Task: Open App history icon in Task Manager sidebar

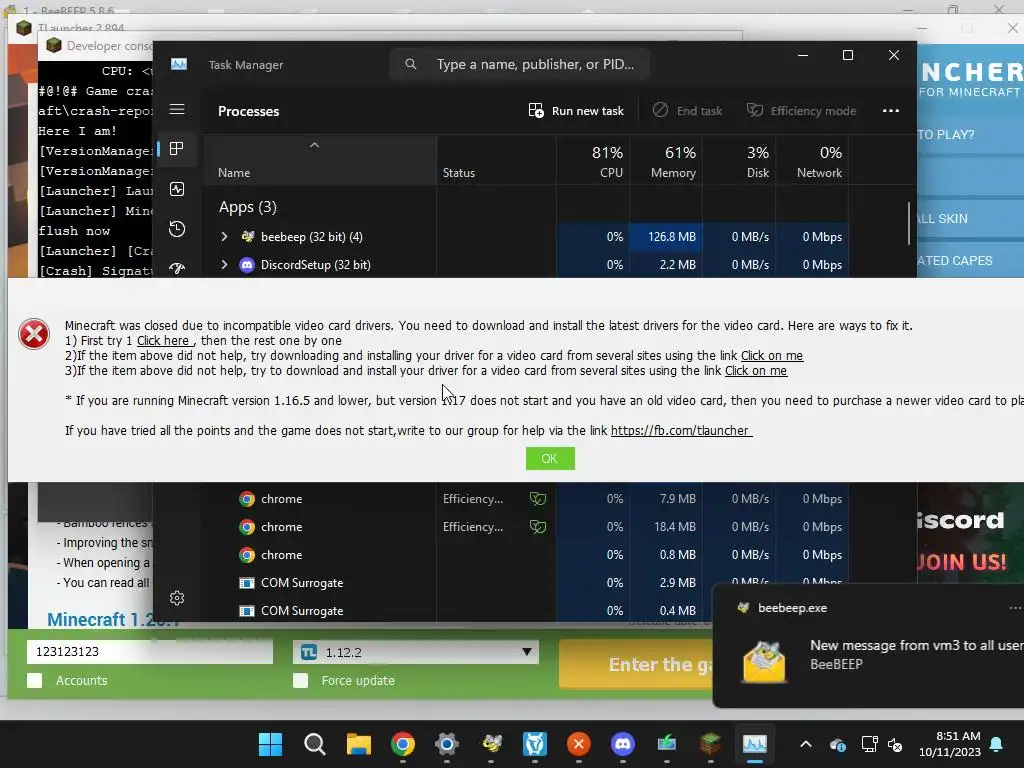Action: (x=177, y=229)
